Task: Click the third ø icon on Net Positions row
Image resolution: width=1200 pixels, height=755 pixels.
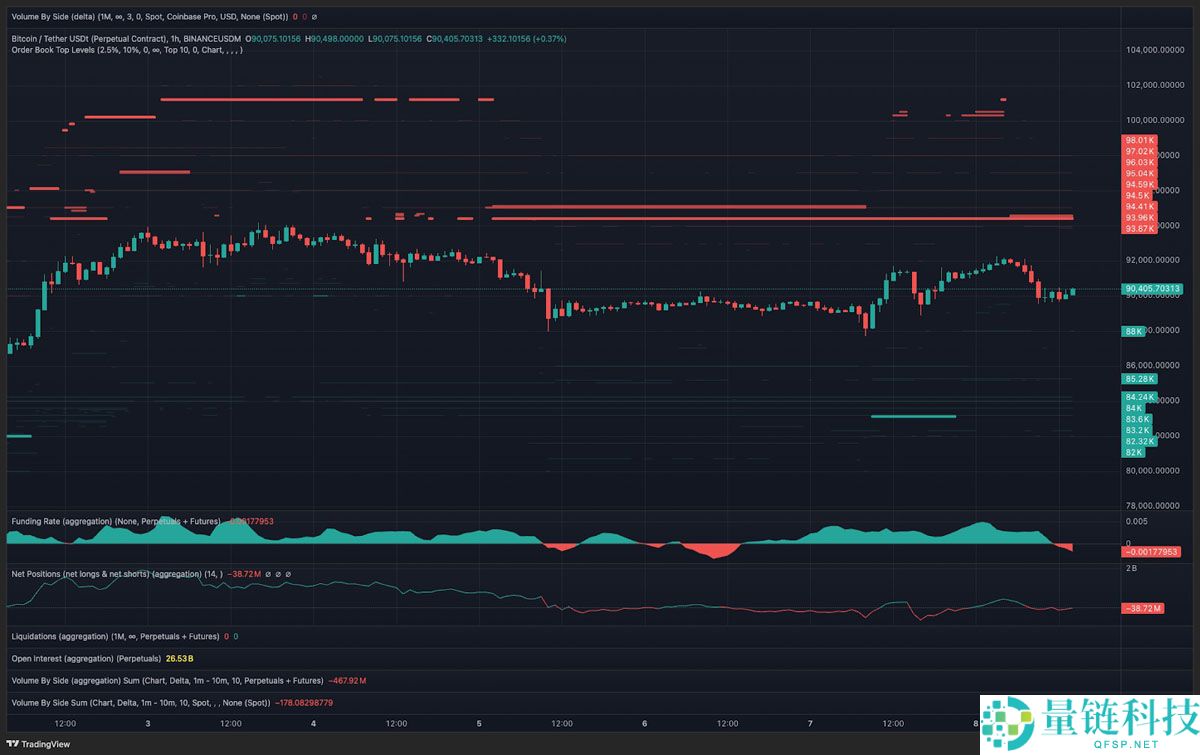Action: [x=287, y=573]
